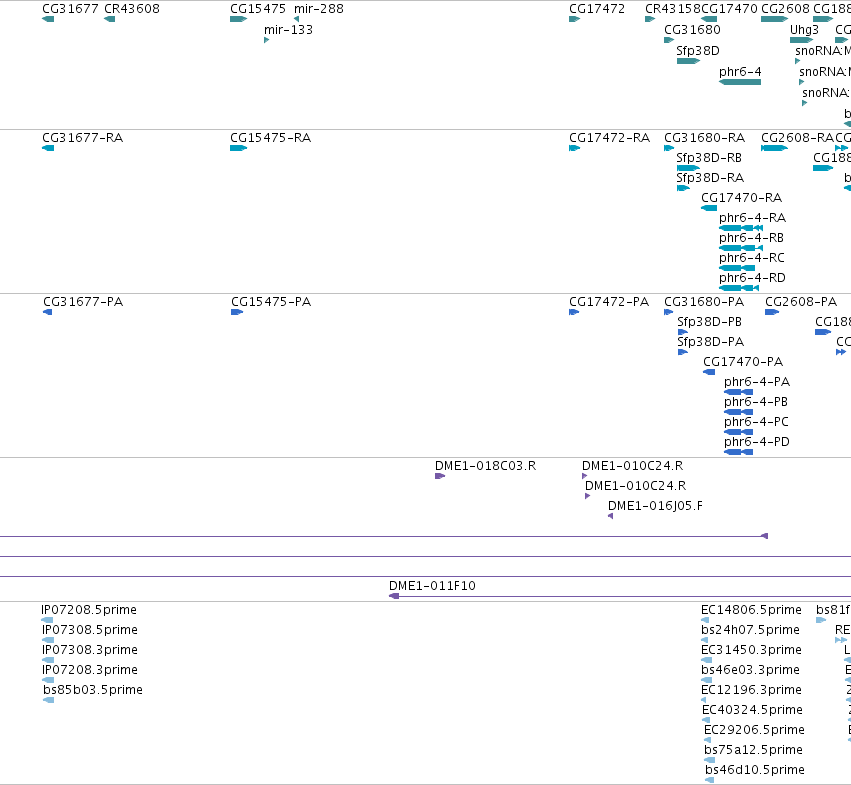The height and width of the screenshot is (785, 851).
Task: Click the Uhg3 gene arrow glyph
Action: click(801, 40)
